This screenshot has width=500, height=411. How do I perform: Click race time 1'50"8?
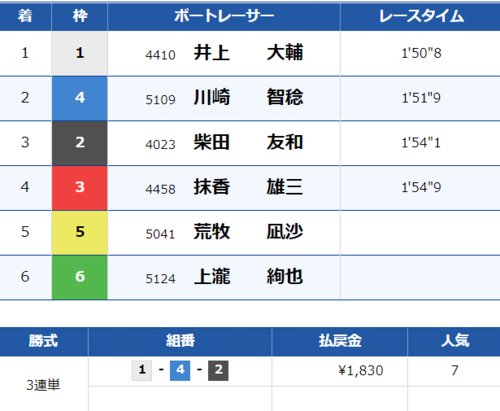[421, 53]
